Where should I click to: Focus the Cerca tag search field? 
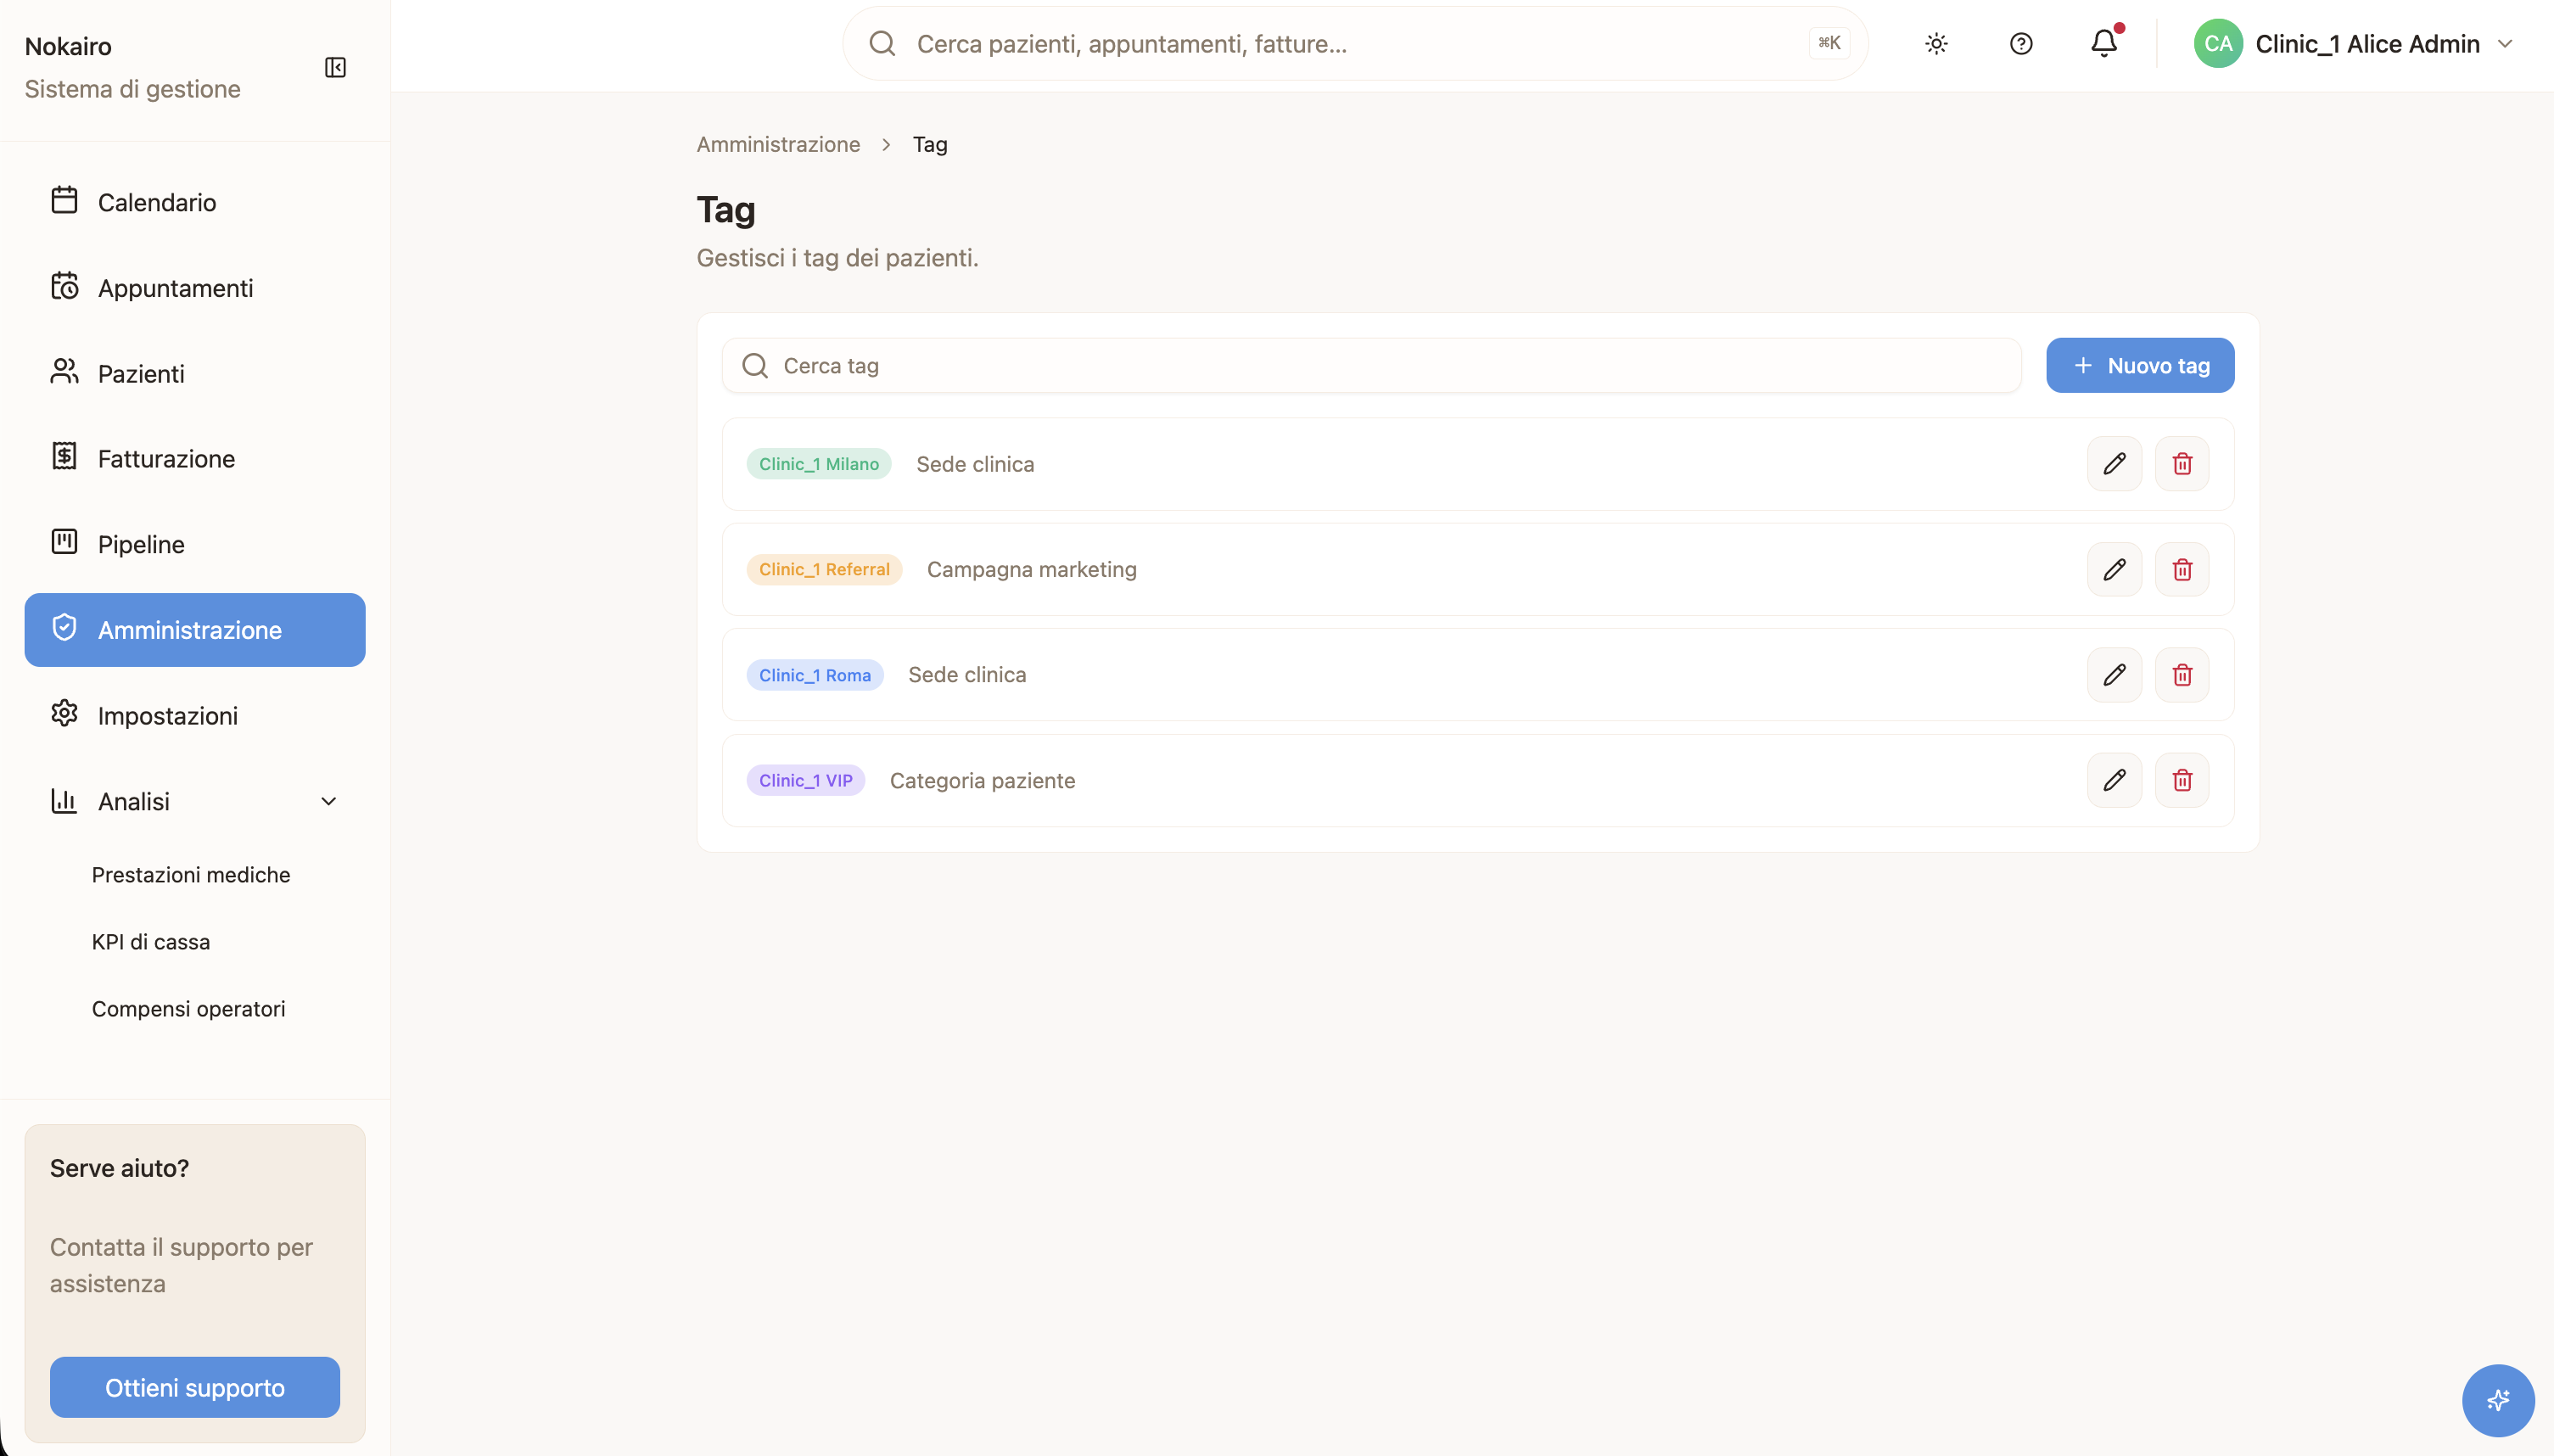point(1371,366)
